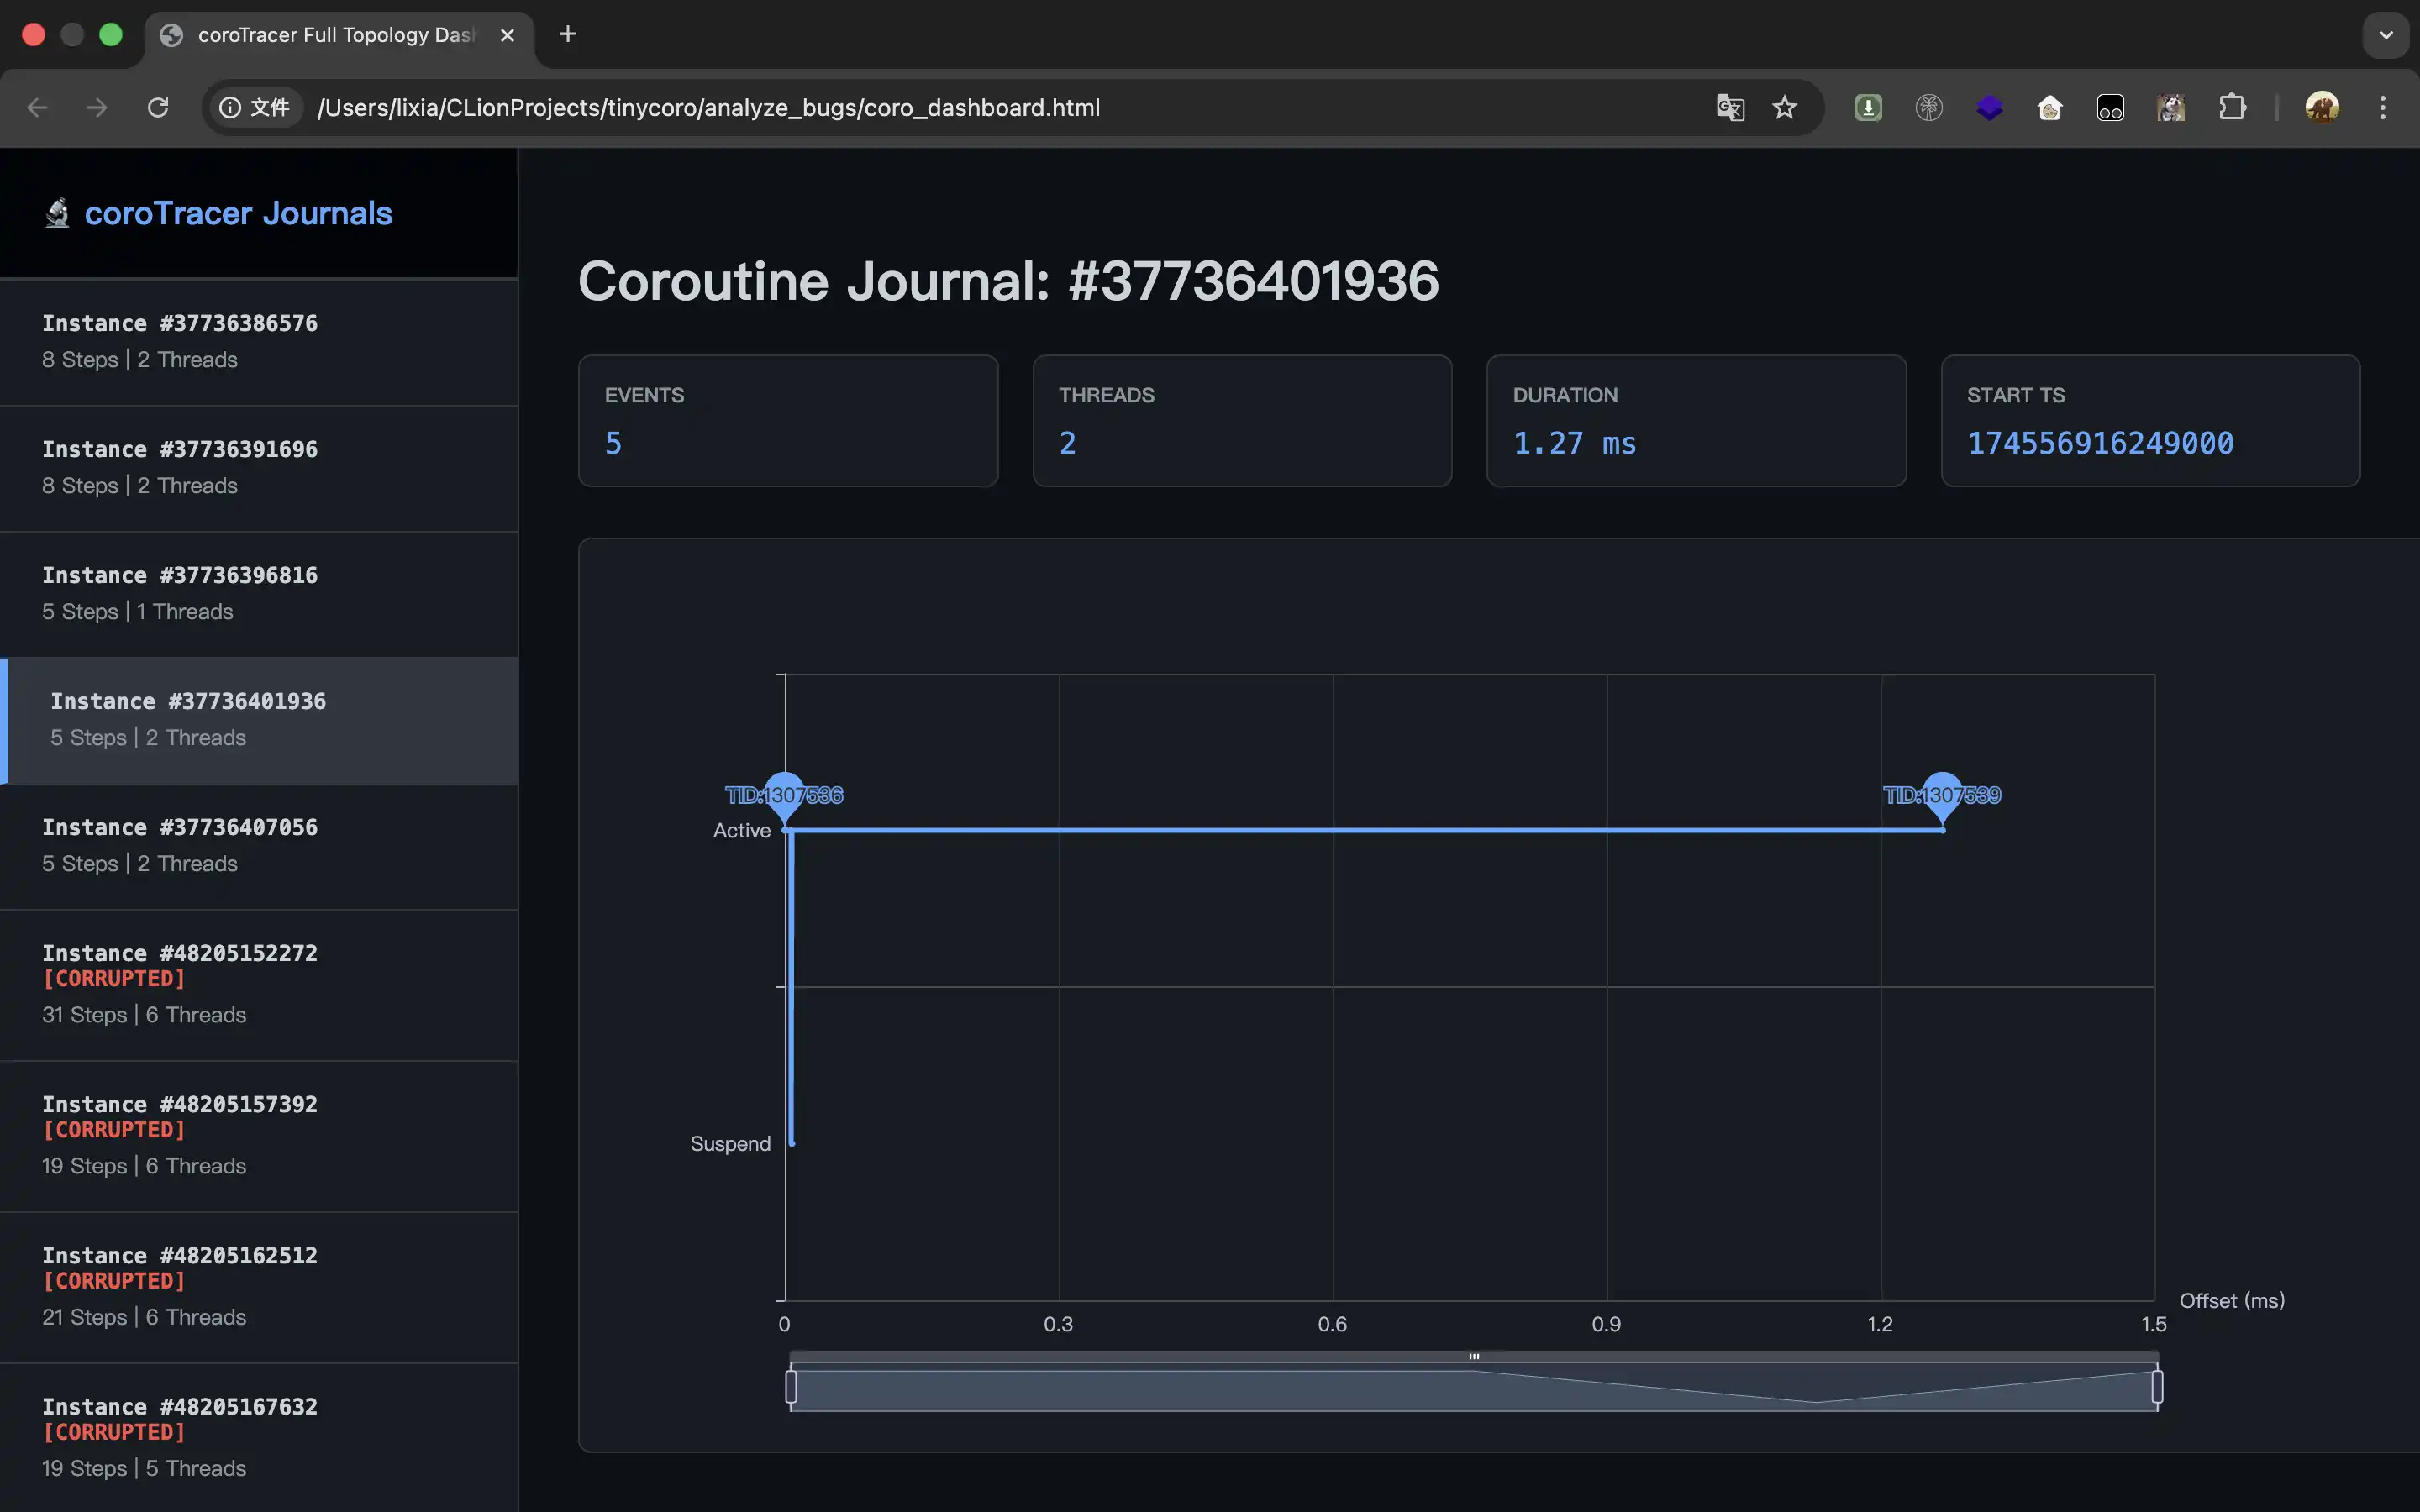Click the left handle of chart zoom slider
2420x1512 pixels.
[x=791, y=1387]
